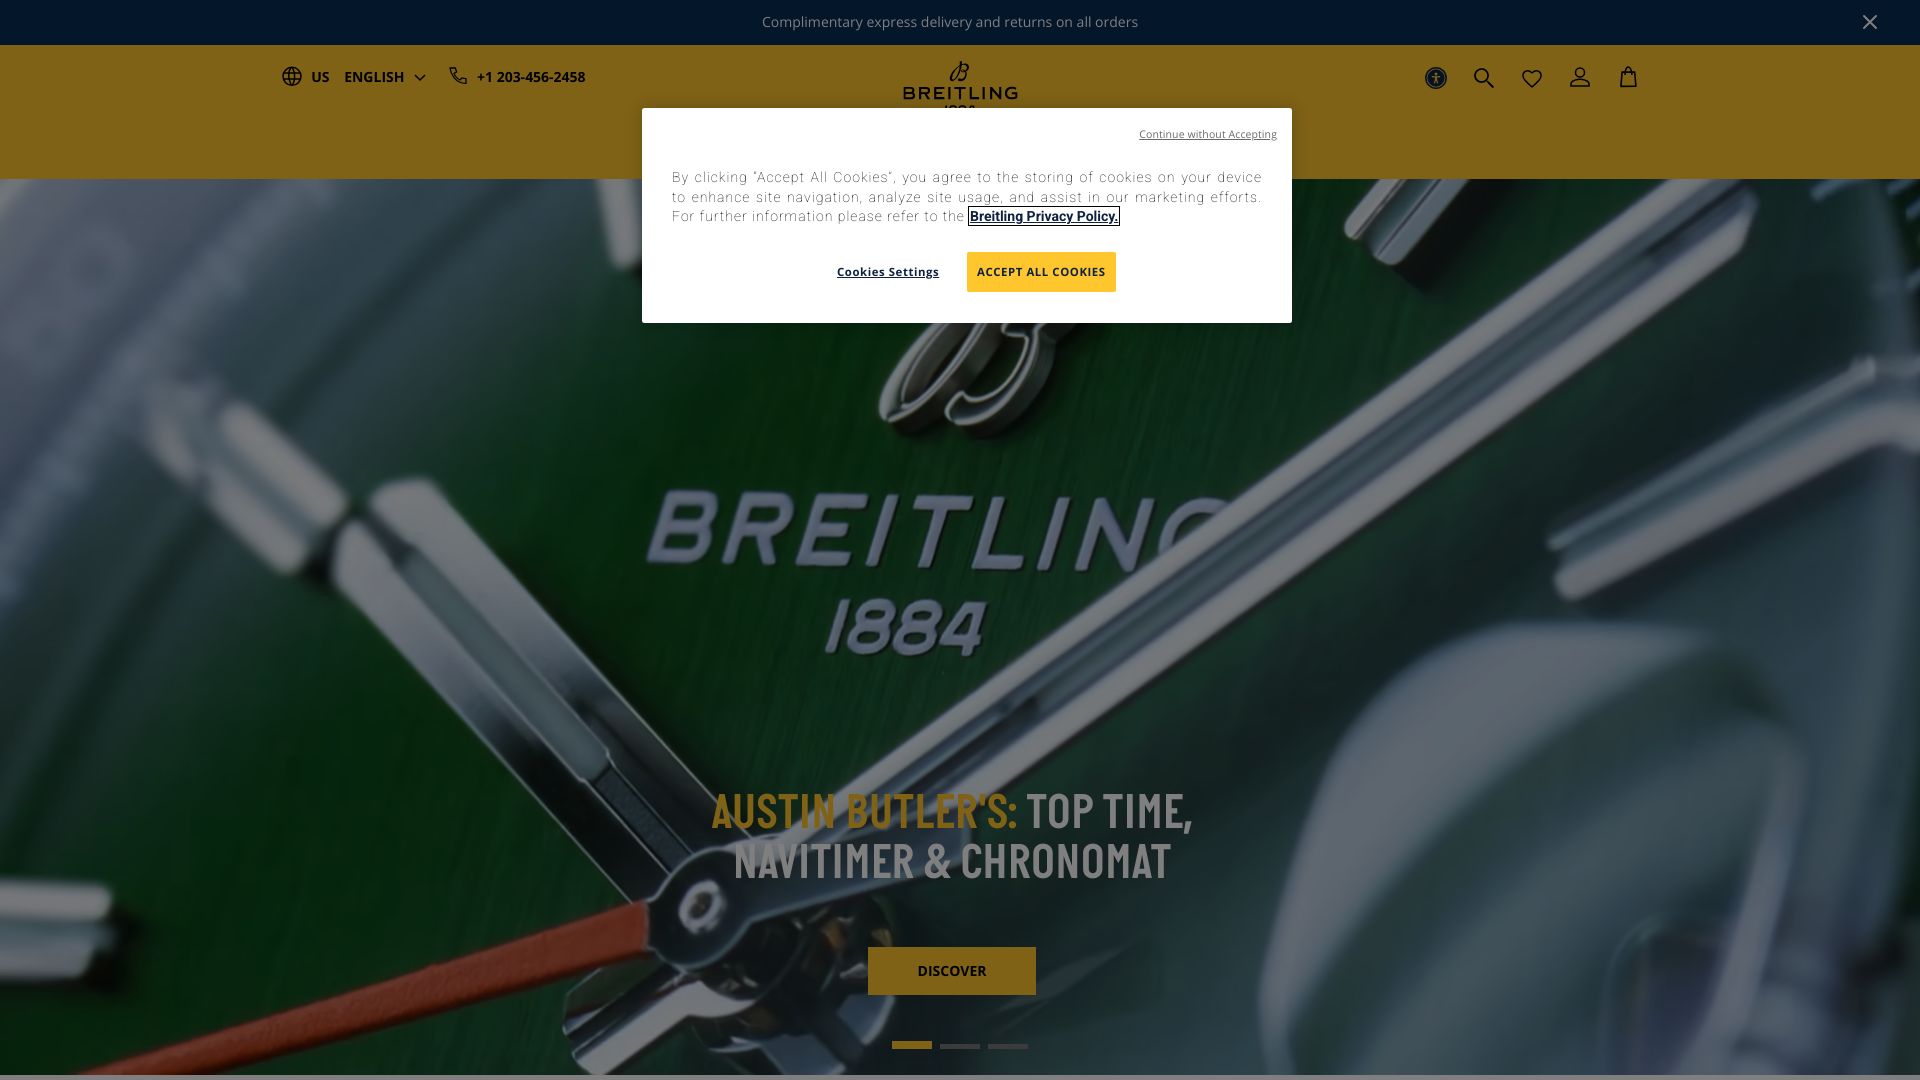Choose Continue without Accepting
This screenshot has height=1080, width=1920.
point(1208,134)
